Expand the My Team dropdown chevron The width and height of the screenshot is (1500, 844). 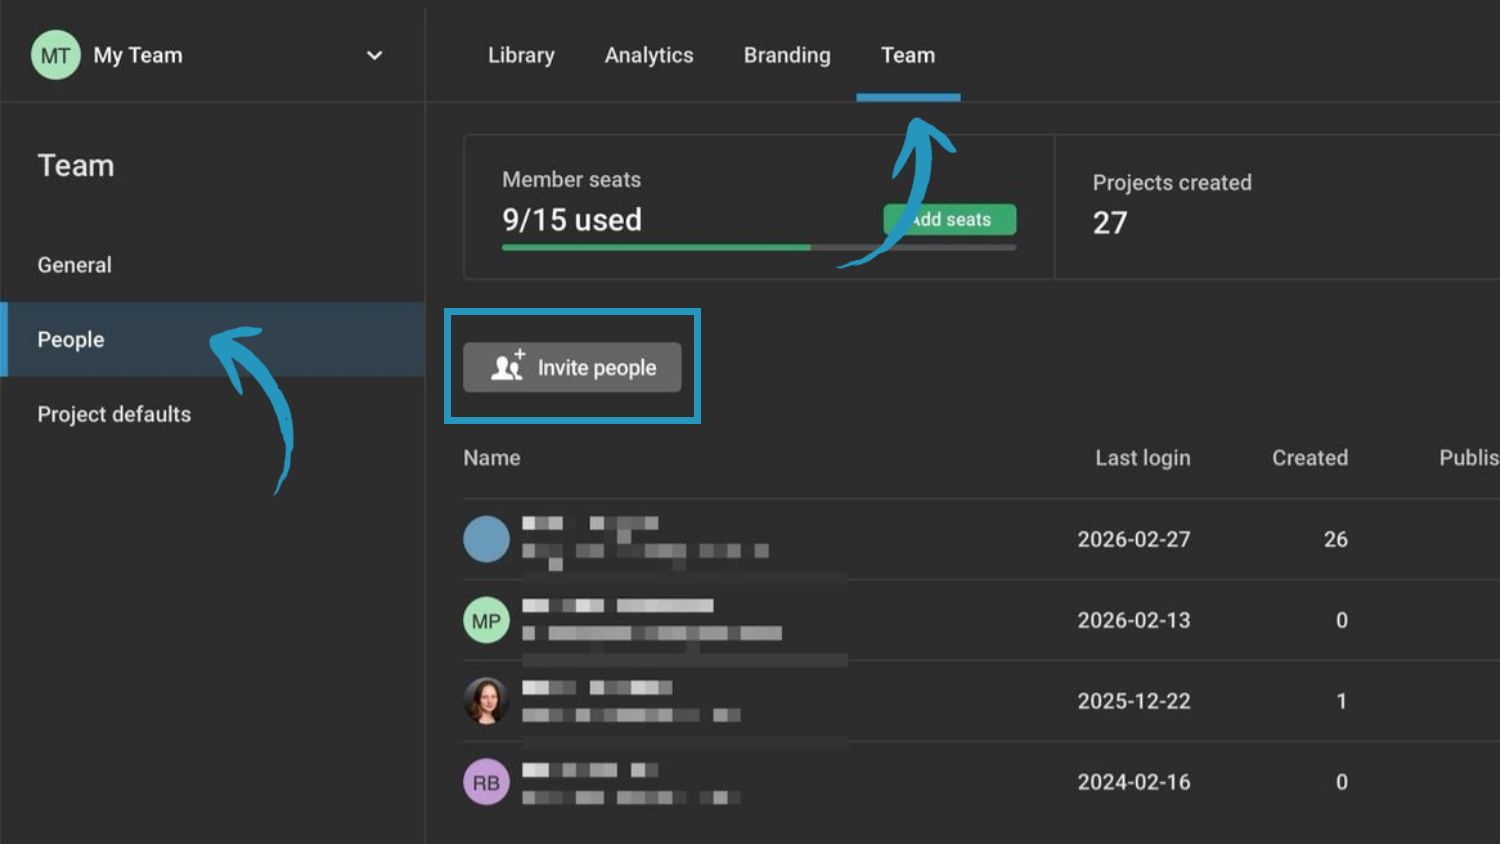click(x=374, y=55)
